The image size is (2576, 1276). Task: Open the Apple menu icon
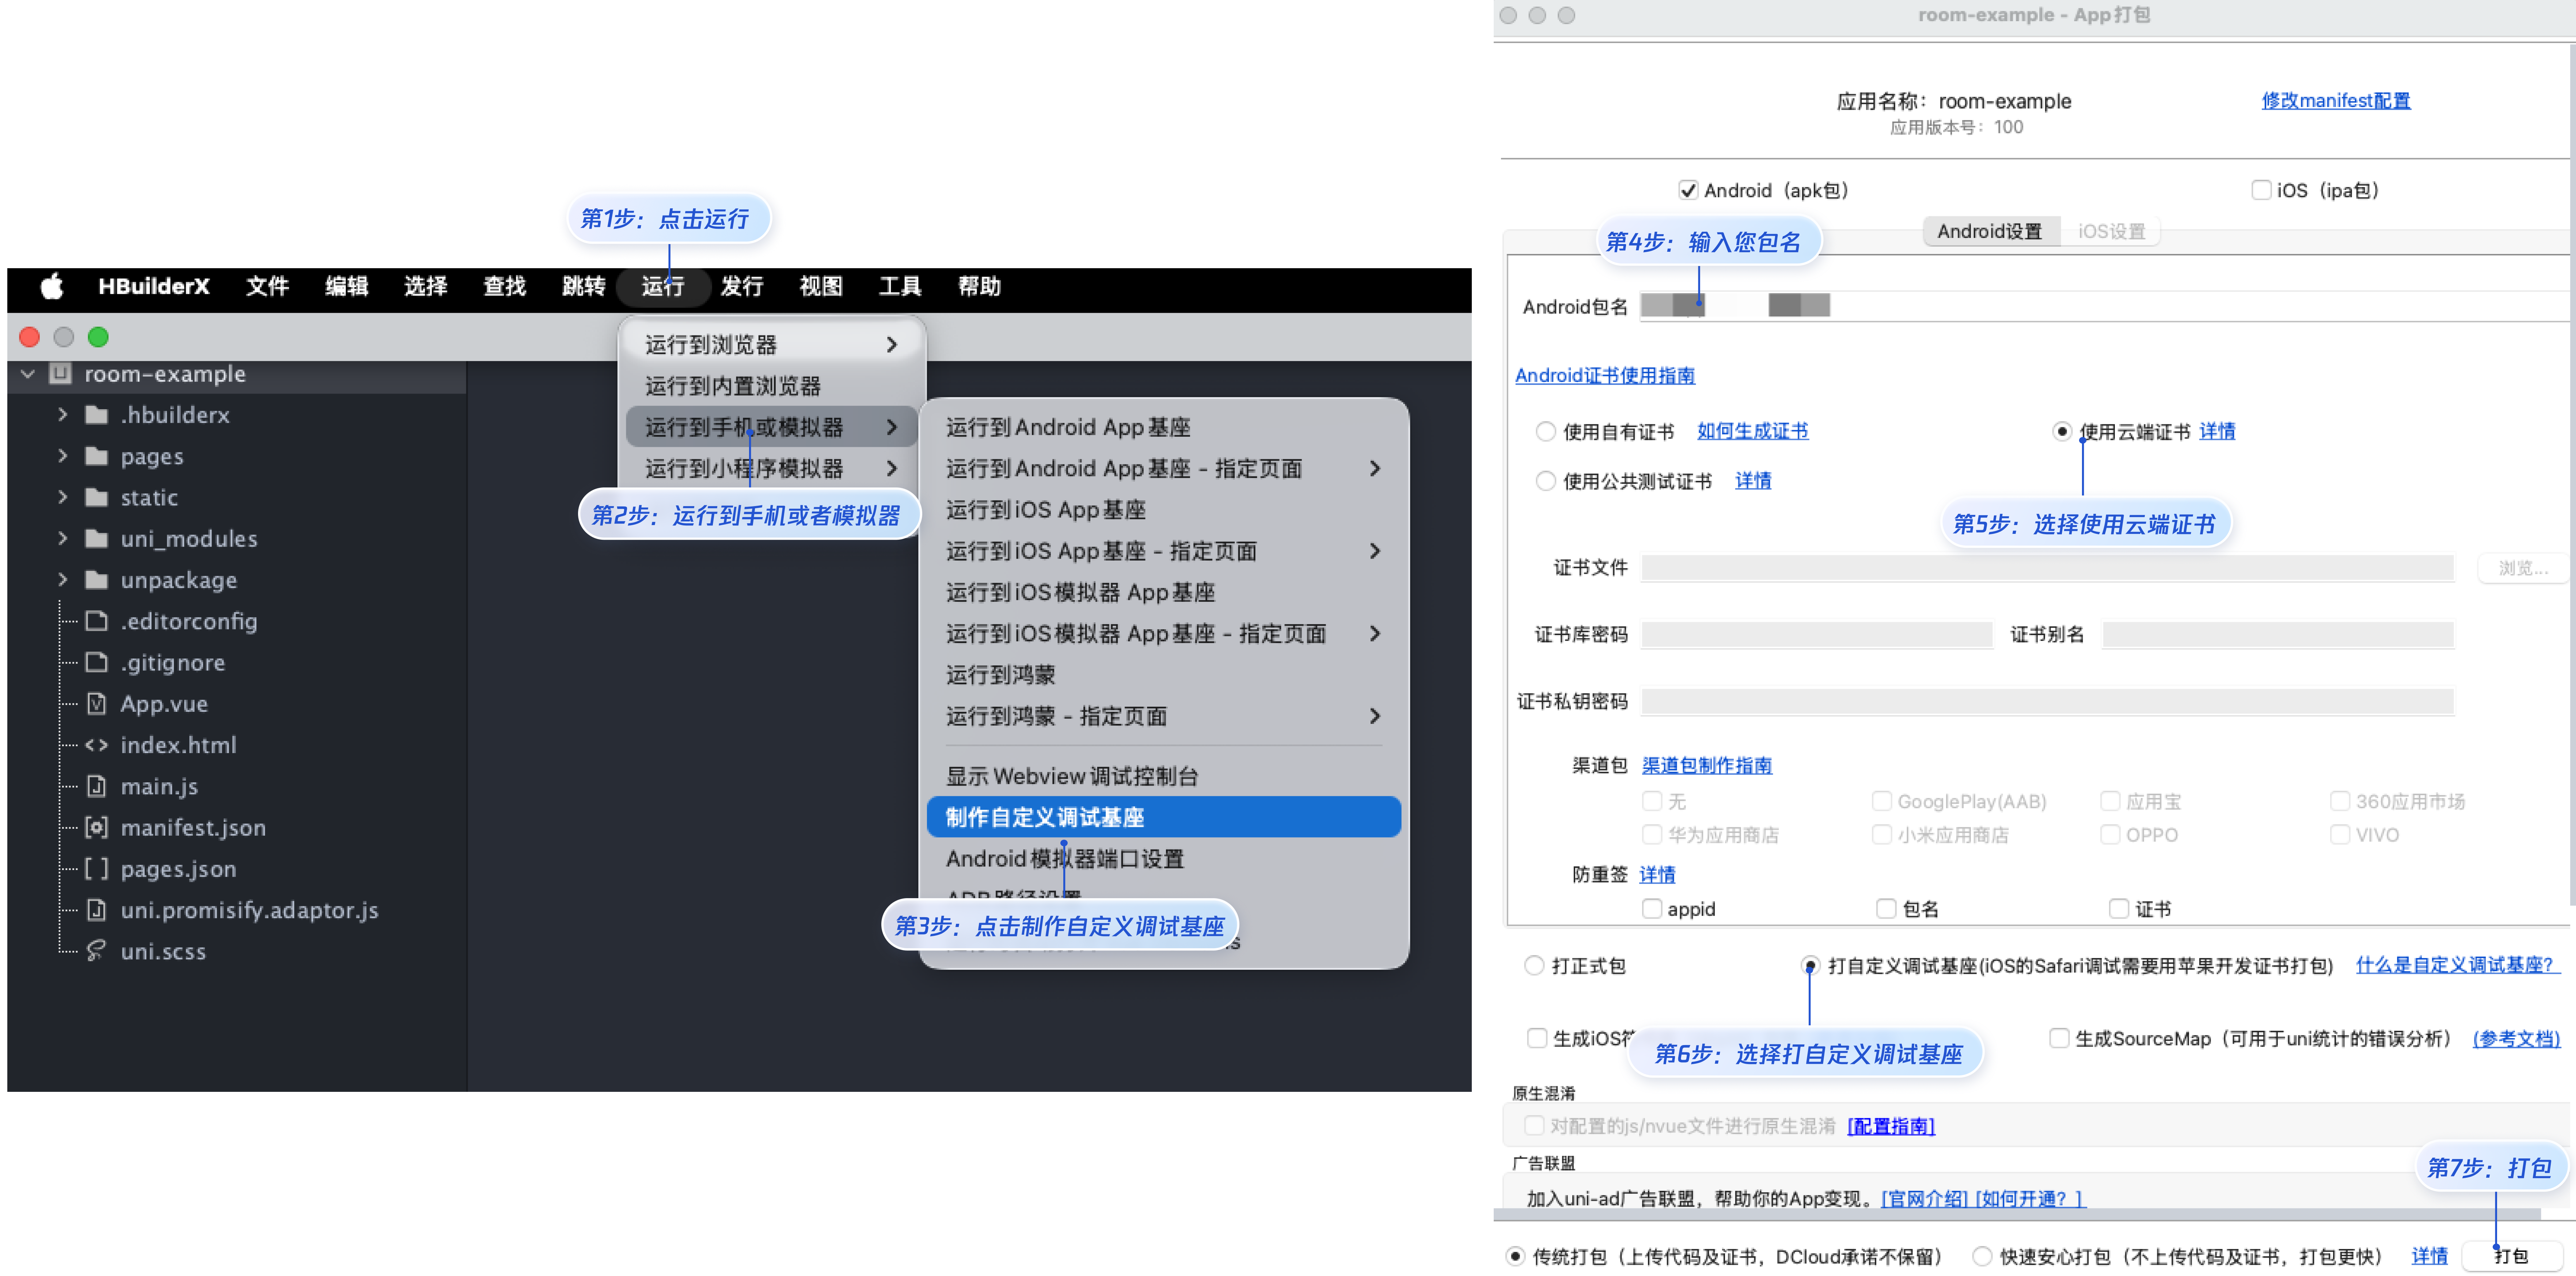tap(52, 287)
